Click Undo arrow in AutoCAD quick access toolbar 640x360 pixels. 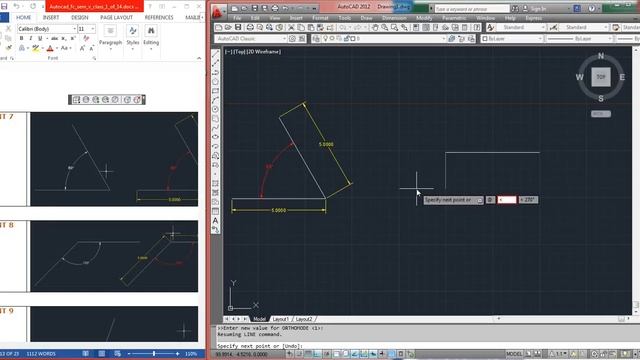coord(285,8)
